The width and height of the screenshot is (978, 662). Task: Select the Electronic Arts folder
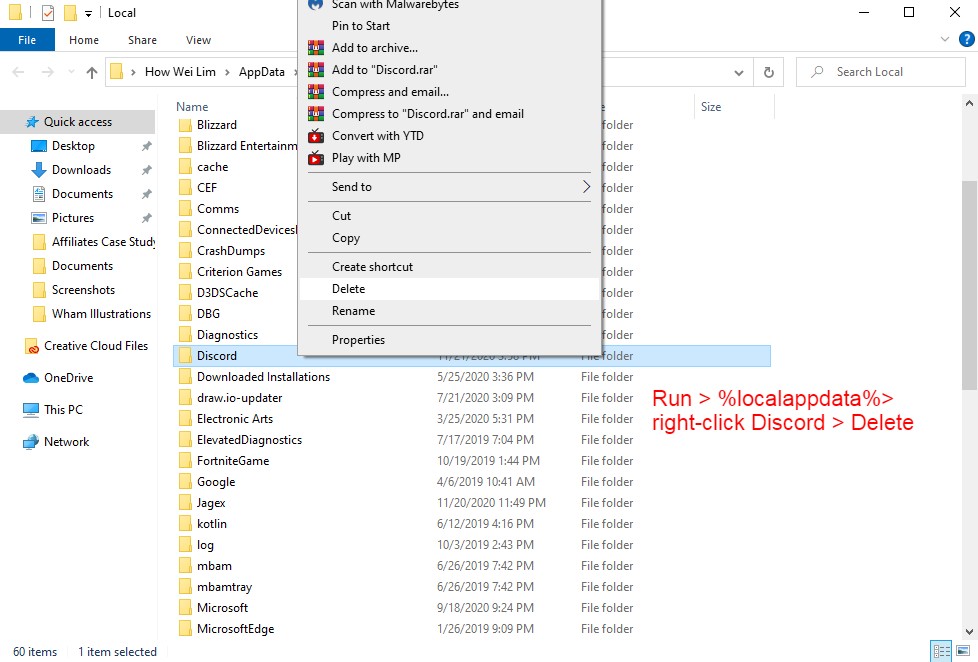[235, 419]
